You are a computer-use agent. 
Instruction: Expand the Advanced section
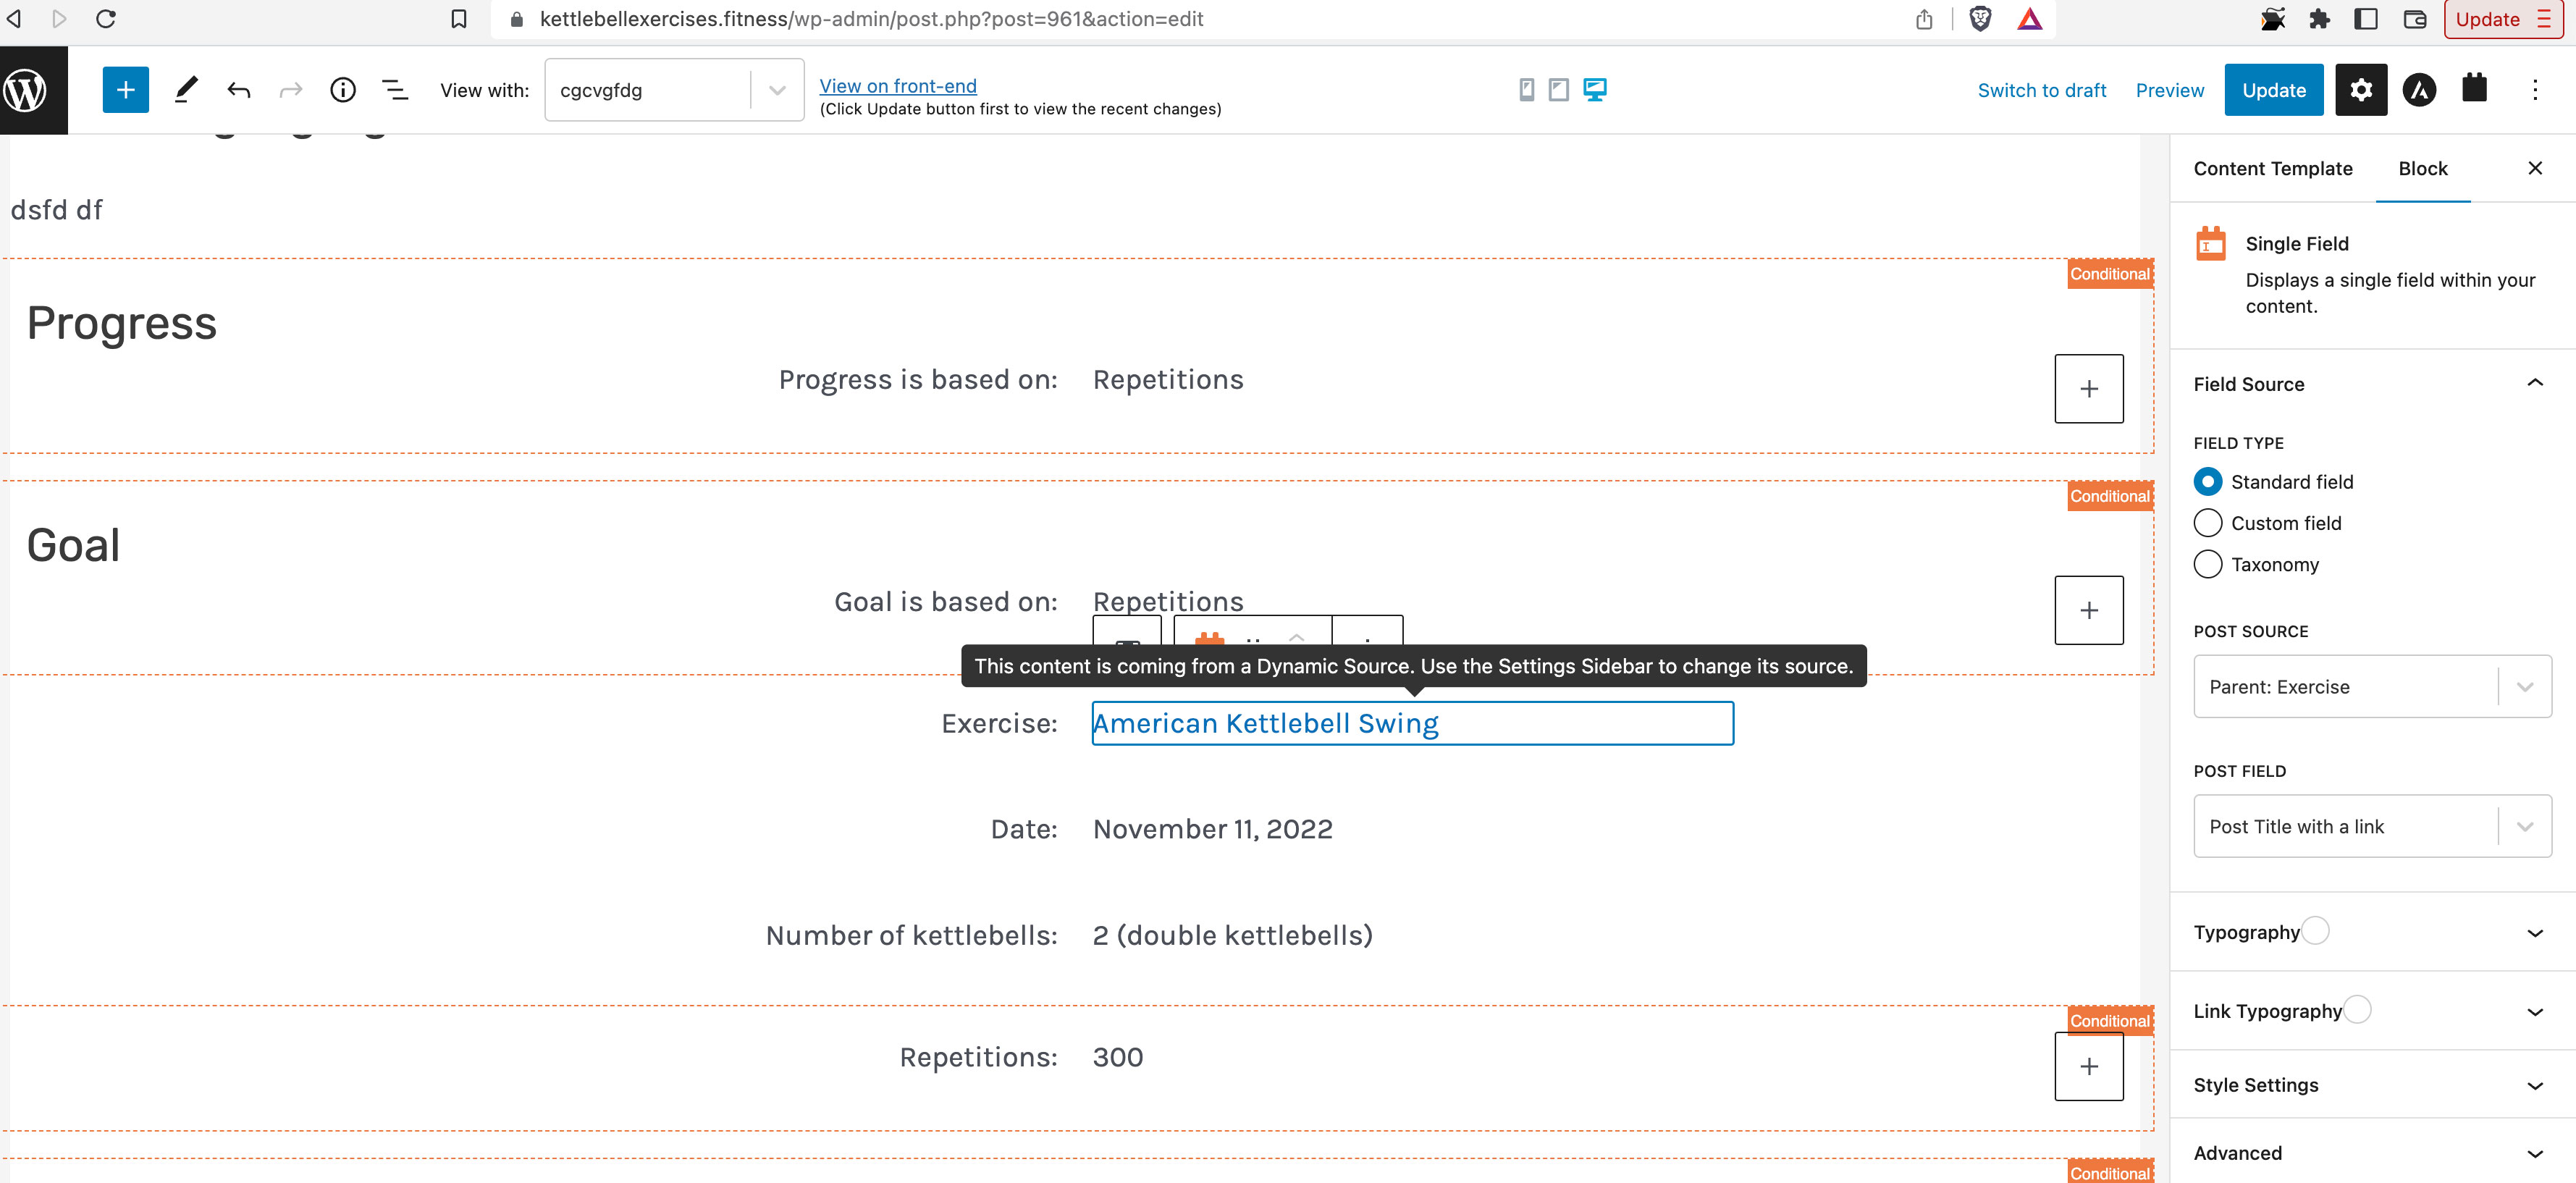(x=2372, y=1153)
